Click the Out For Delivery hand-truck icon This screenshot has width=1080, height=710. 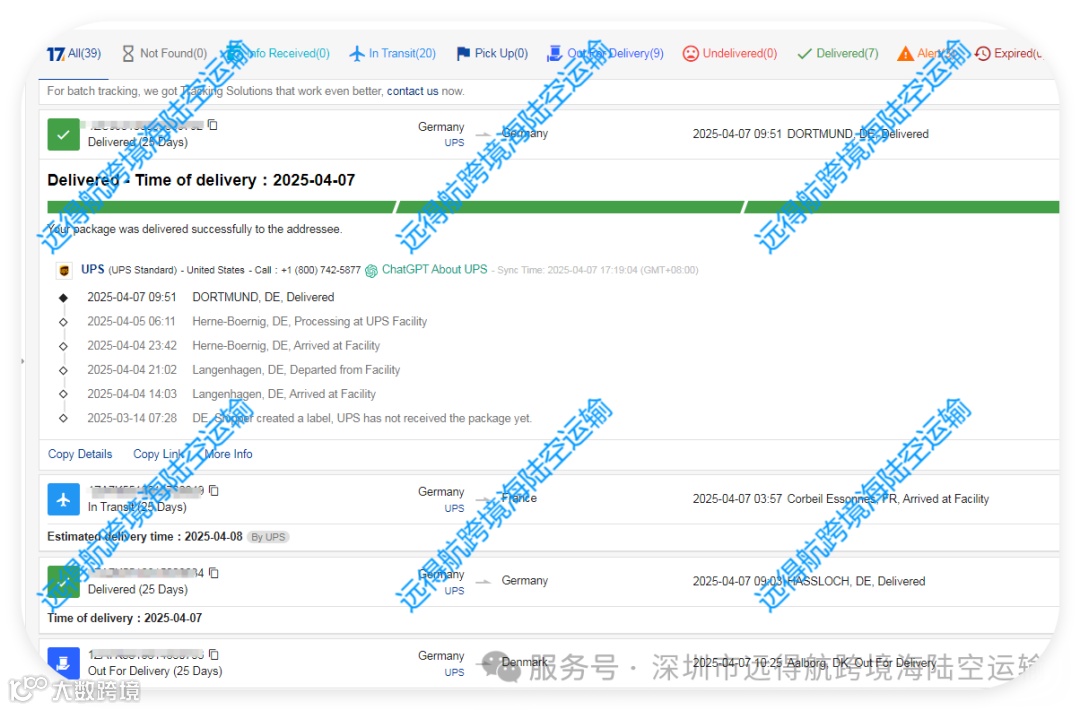pyautogui.click(x=554, y=54)
